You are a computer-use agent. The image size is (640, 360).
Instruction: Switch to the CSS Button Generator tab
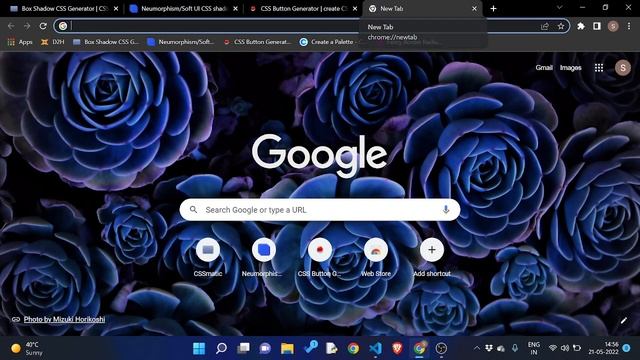tap(303, 9)
